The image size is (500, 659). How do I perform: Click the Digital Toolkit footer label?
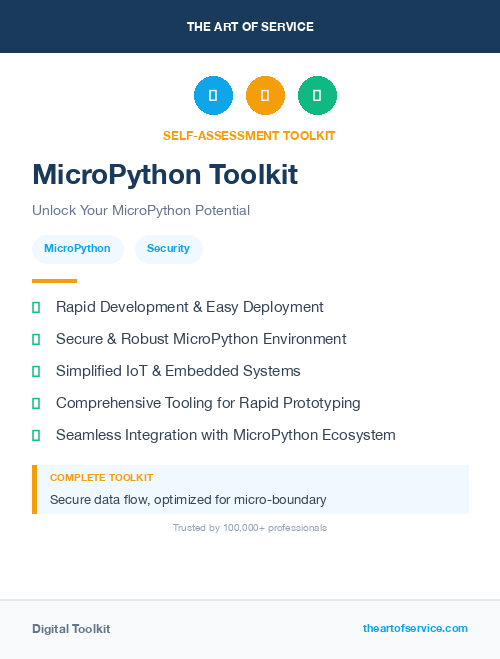[71, 629]
